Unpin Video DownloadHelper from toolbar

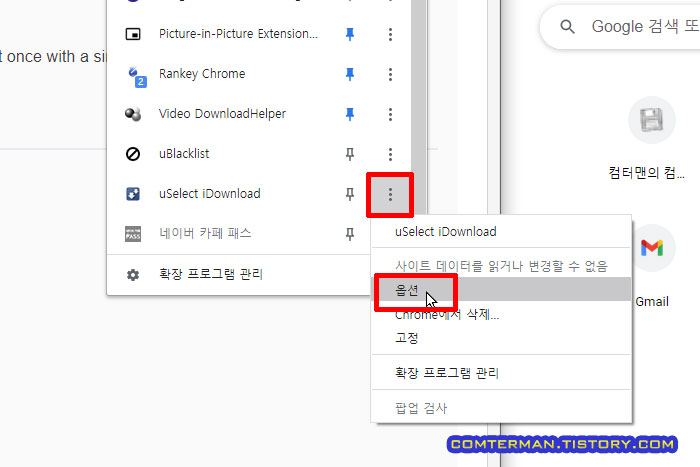[350, 114]
